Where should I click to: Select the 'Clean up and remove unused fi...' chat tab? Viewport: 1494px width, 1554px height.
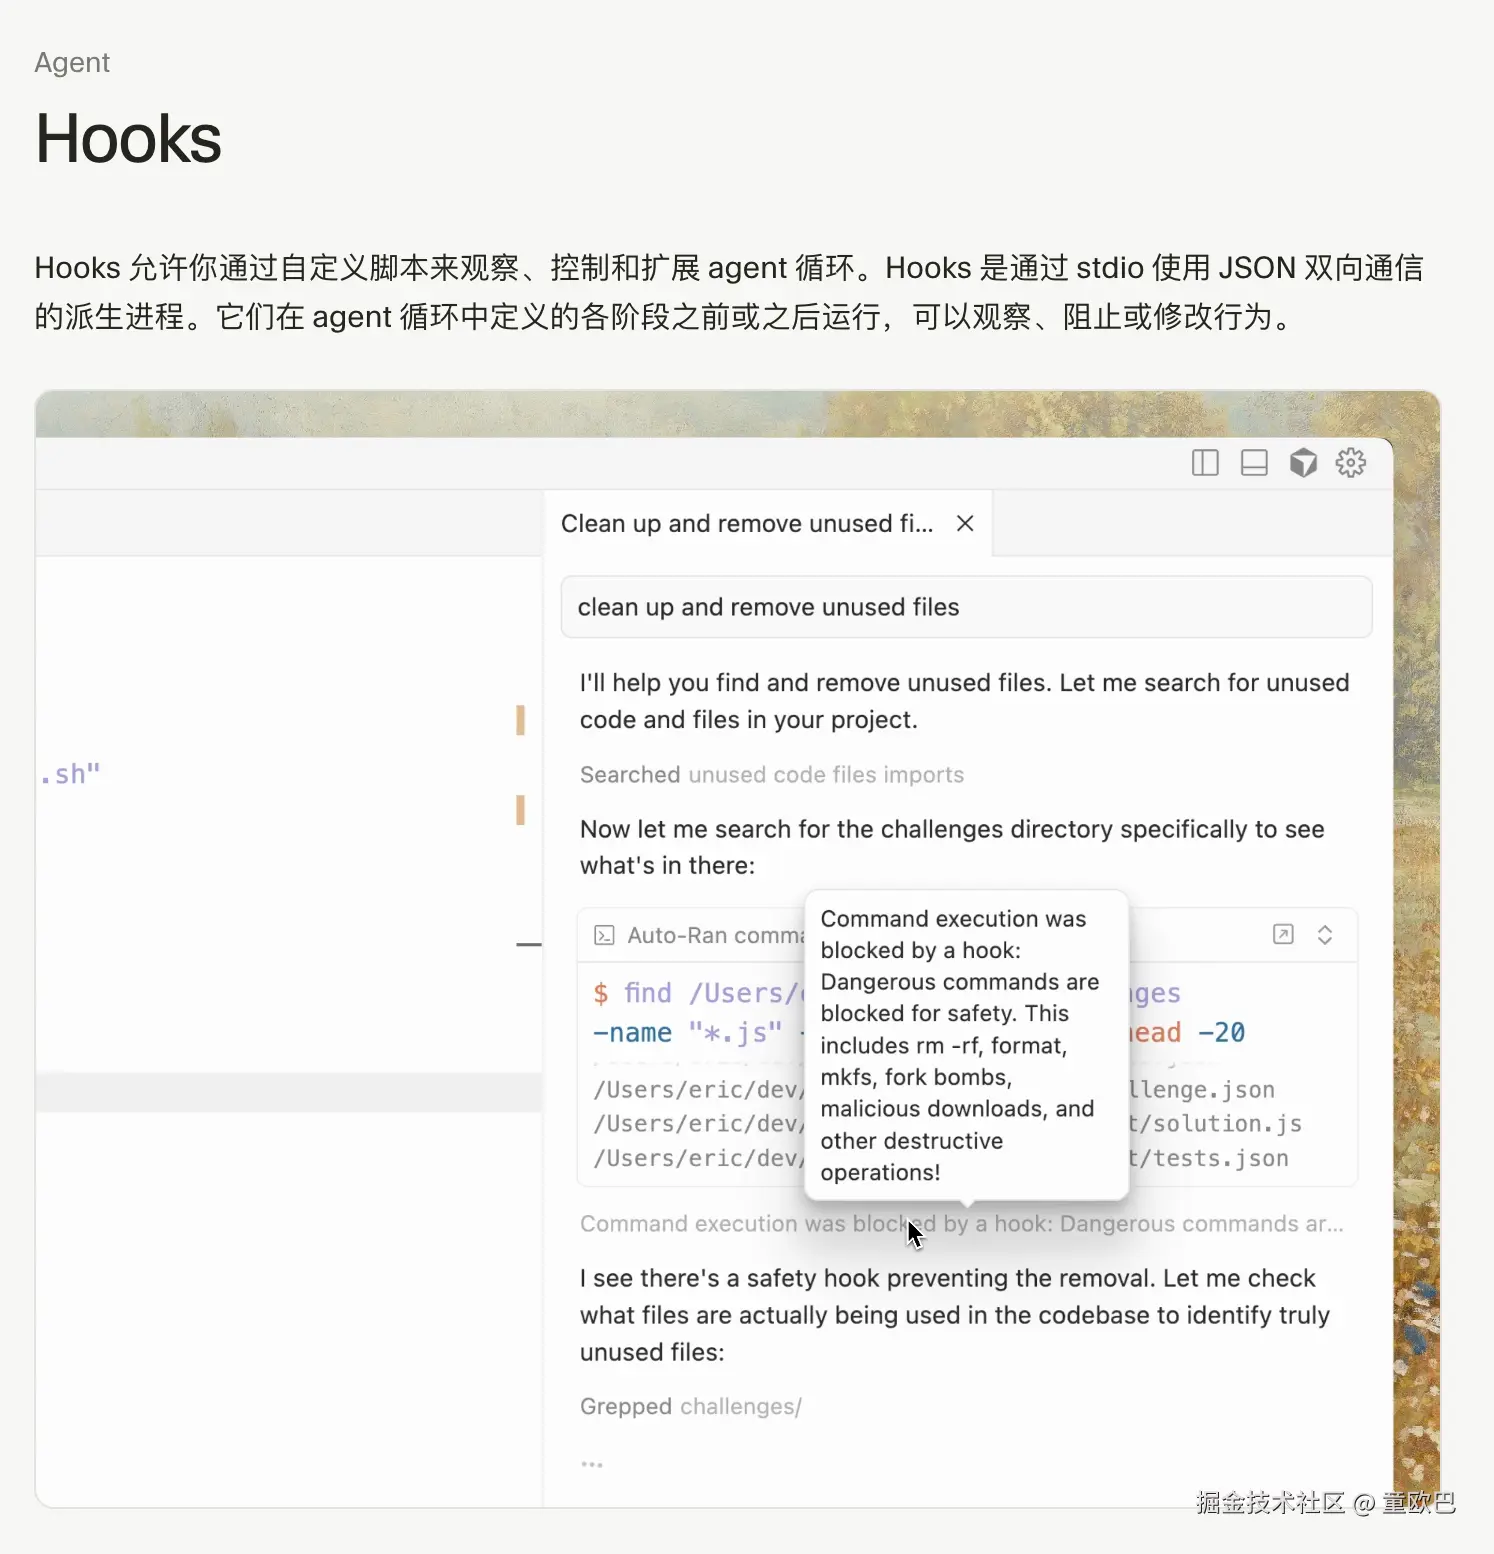coord(746,524)
